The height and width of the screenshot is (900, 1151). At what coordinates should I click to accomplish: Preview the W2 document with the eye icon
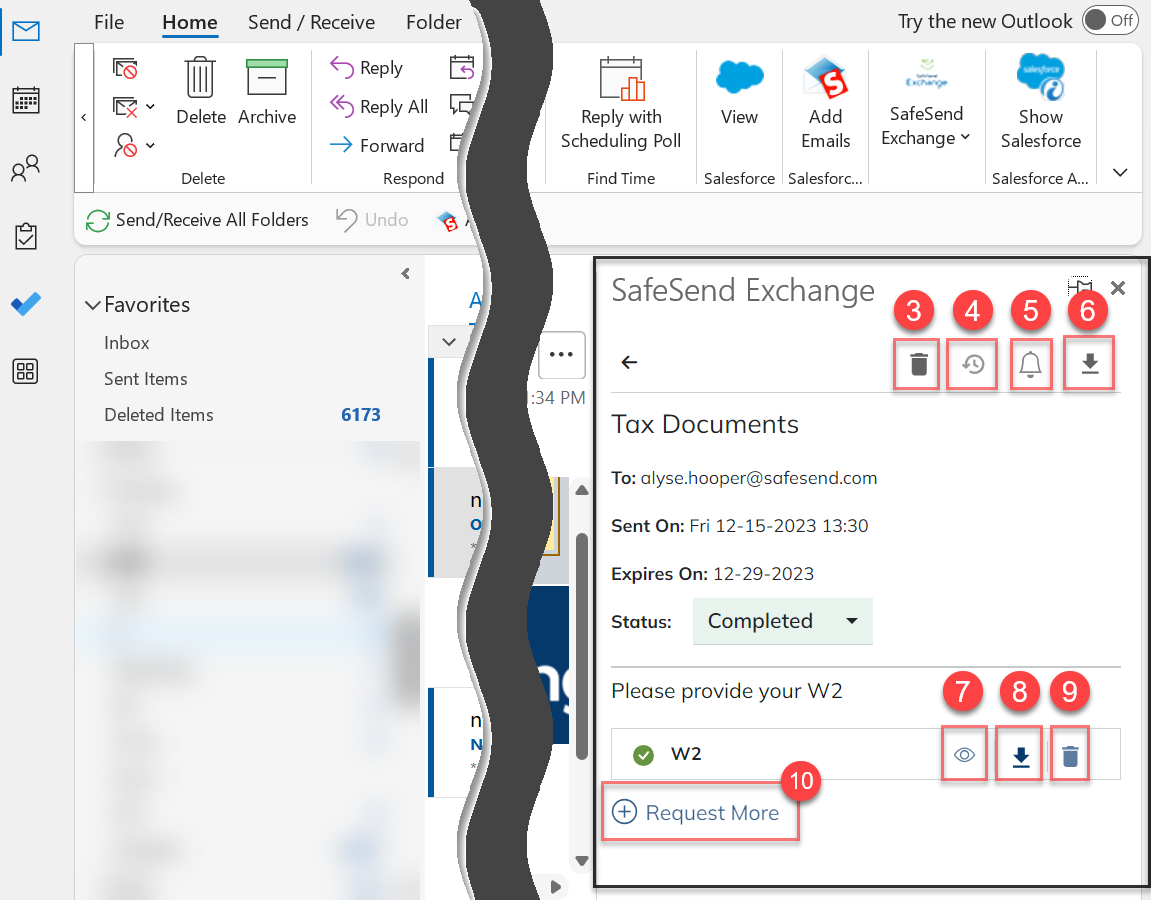[964, 754]
